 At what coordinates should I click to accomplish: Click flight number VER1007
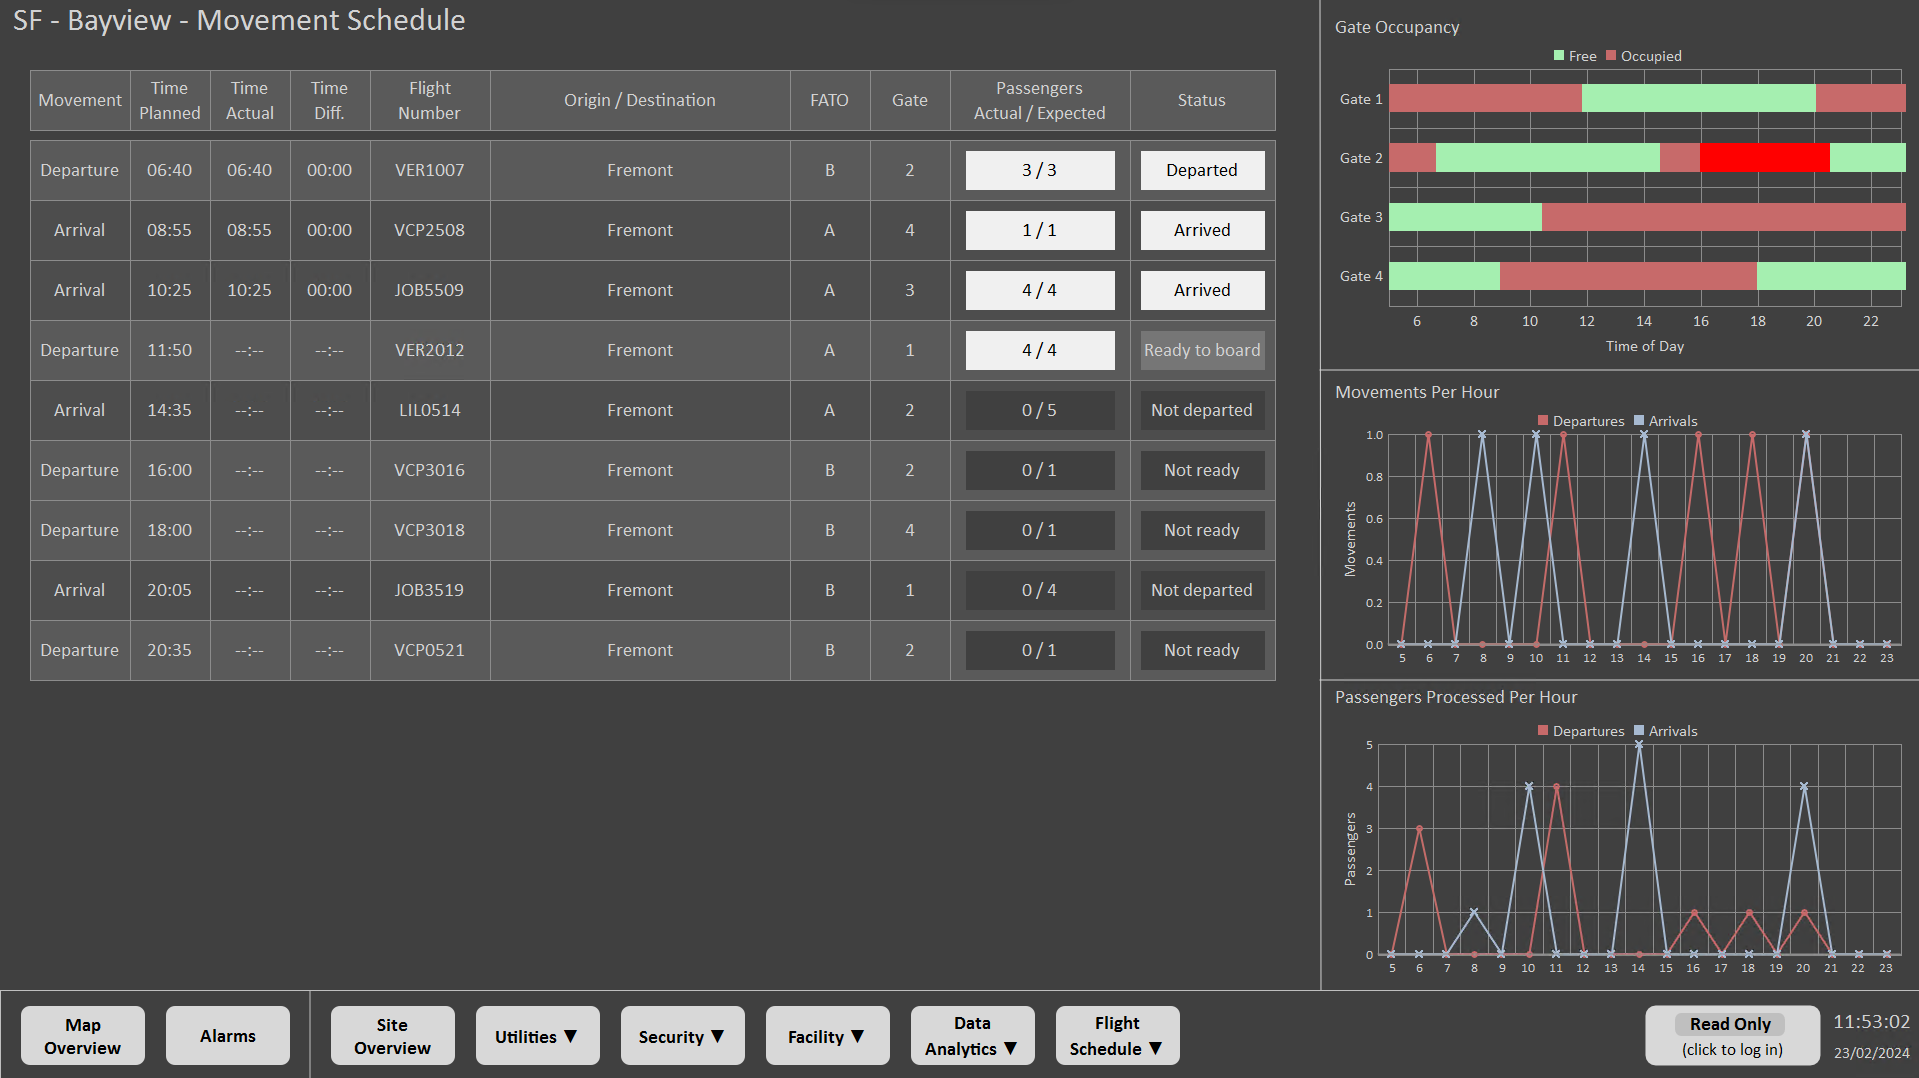(x=430, y=170)
